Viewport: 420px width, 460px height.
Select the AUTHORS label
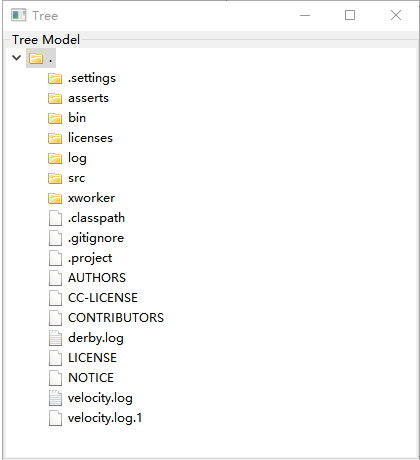pyautogui.click(x=97, y=278)
